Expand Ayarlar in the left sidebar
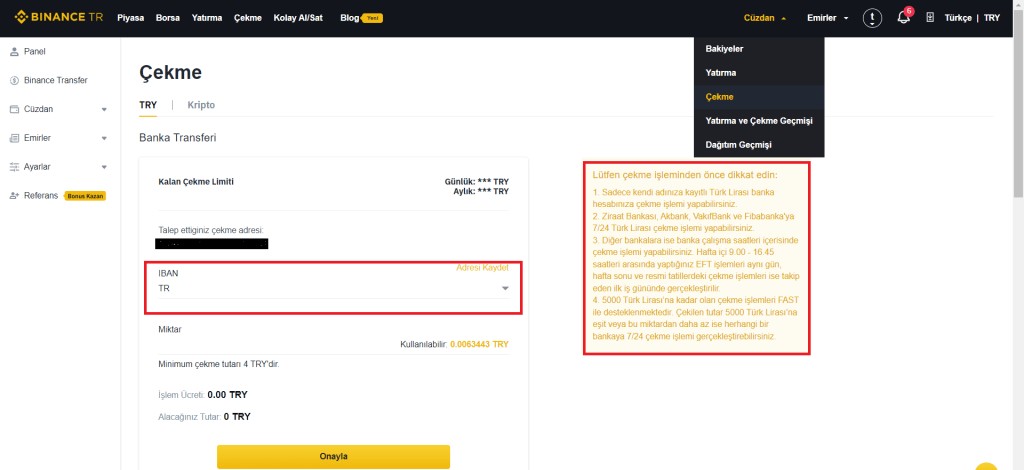Screen dimensions: 1024x470 click(104, 167)
